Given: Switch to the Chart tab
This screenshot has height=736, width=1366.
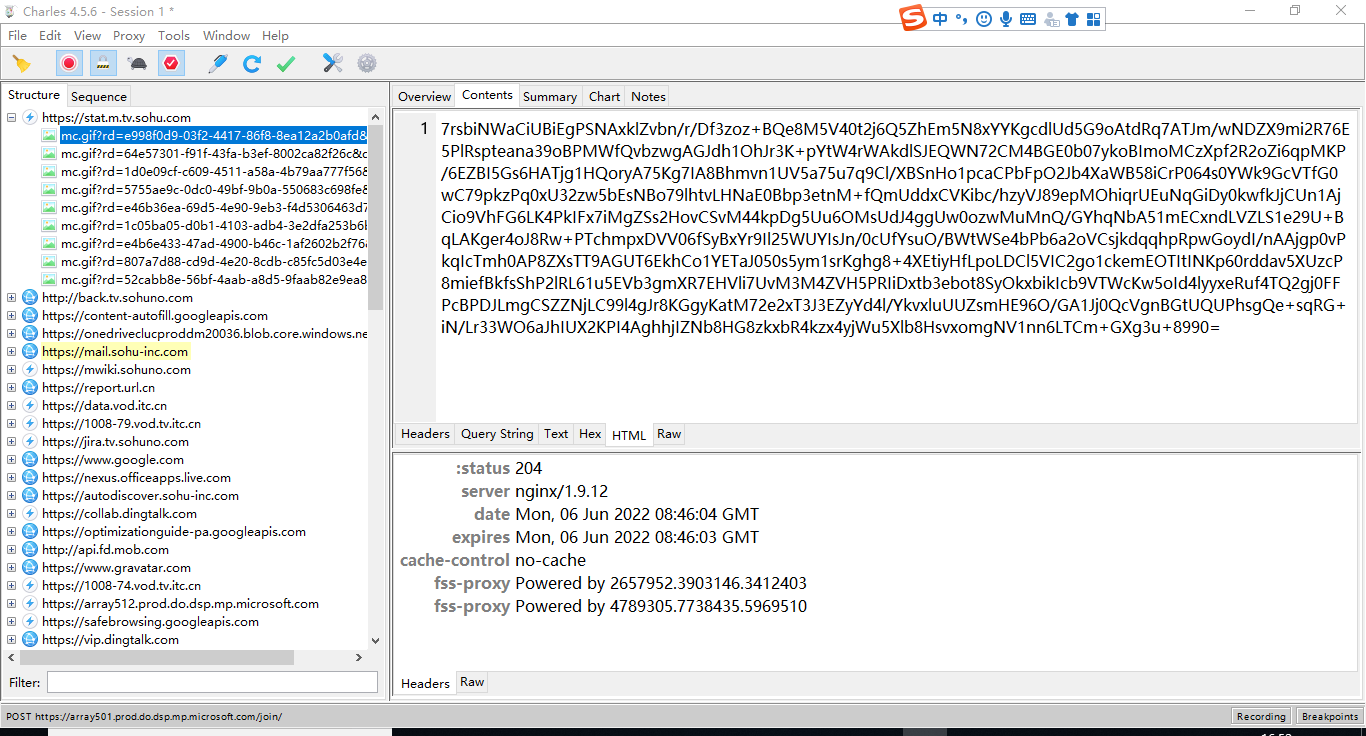Looking at the screenshot, I should (x=605, y=96).
